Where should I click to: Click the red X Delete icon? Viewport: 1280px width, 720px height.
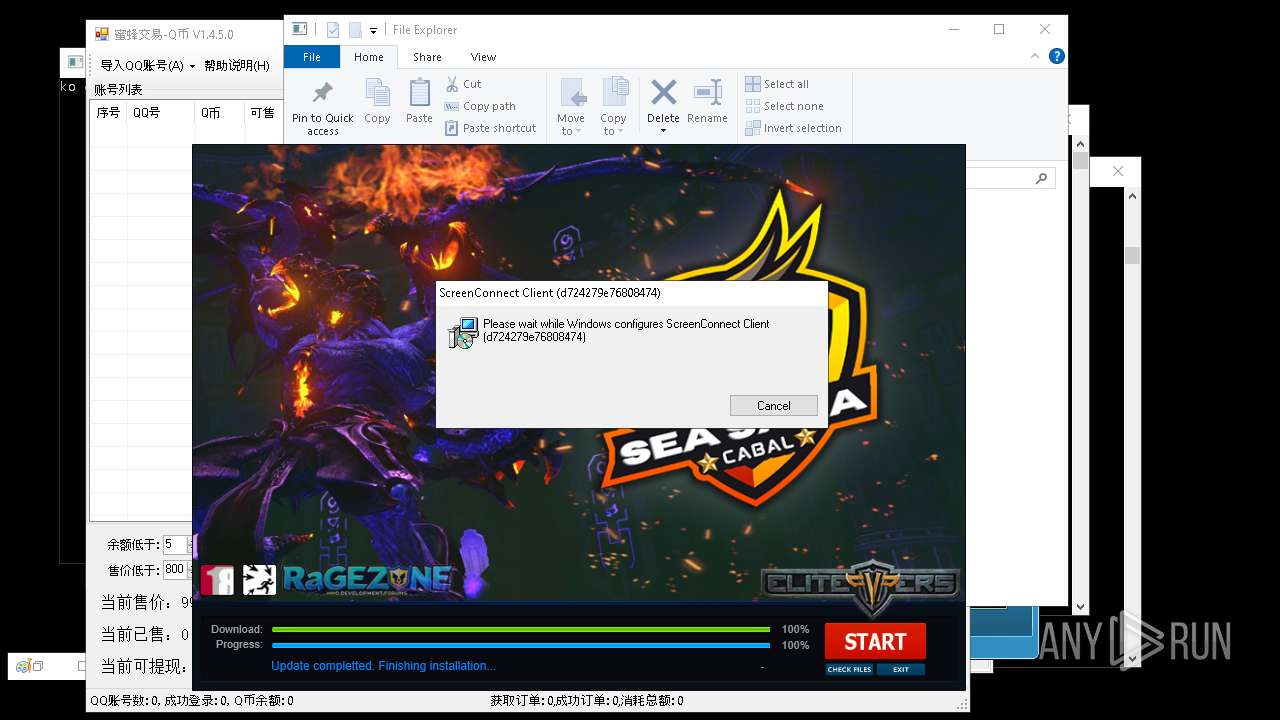(x=663, y=93)
